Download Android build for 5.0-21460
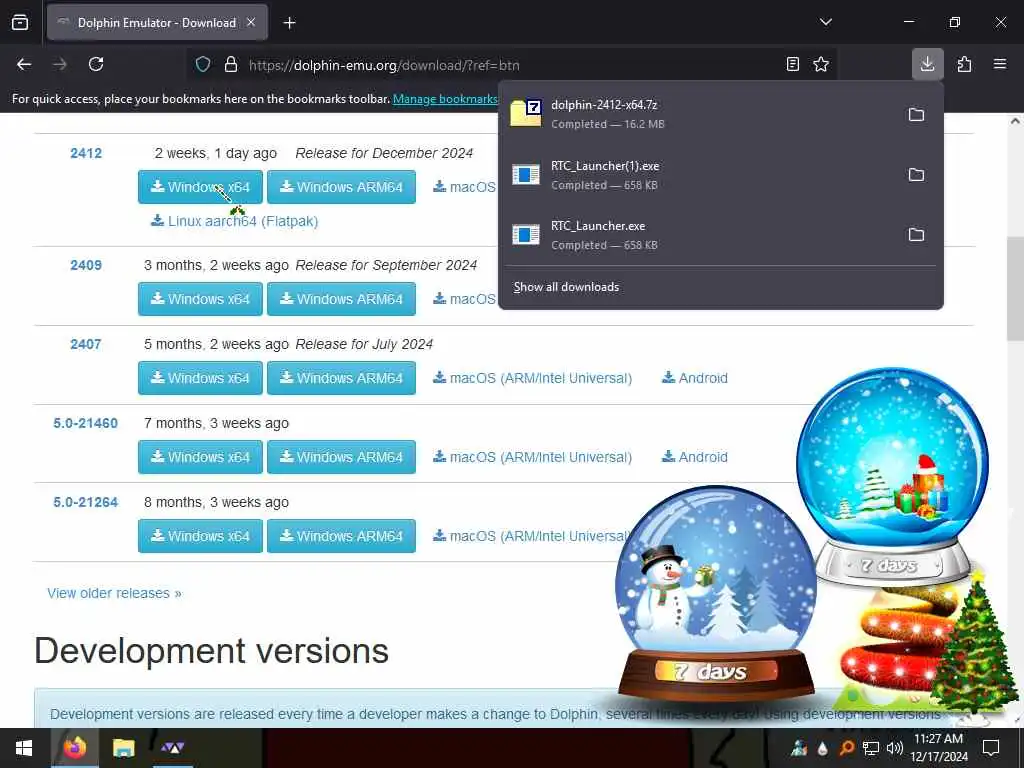This screenshot has height=768, width=1024. [x=695, y=457]
